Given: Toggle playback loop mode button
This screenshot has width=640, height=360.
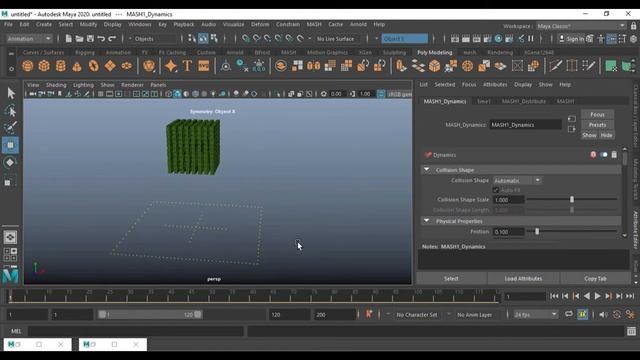Looking at the screenshot, I should [569, 314].
